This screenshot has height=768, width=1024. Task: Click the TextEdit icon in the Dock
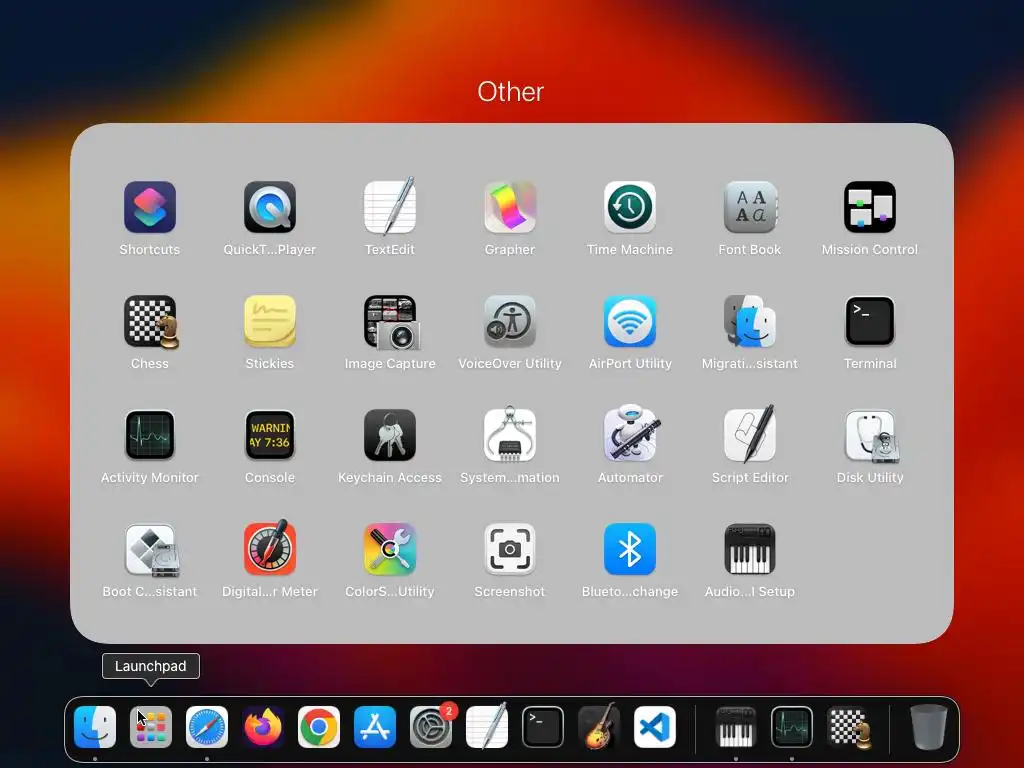[487, 726]
